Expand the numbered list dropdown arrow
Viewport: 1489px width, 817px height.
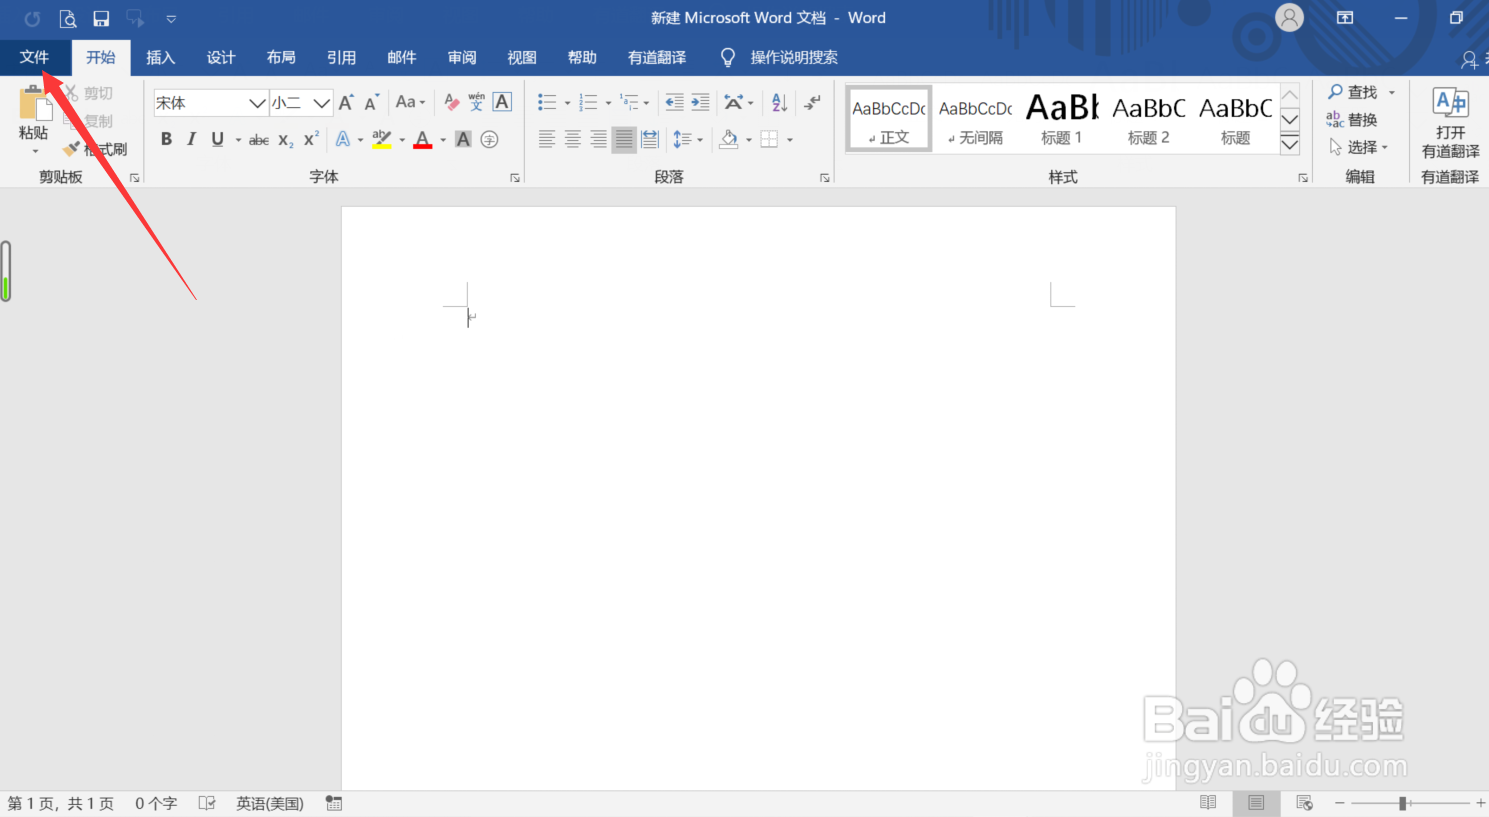(608, 103)
